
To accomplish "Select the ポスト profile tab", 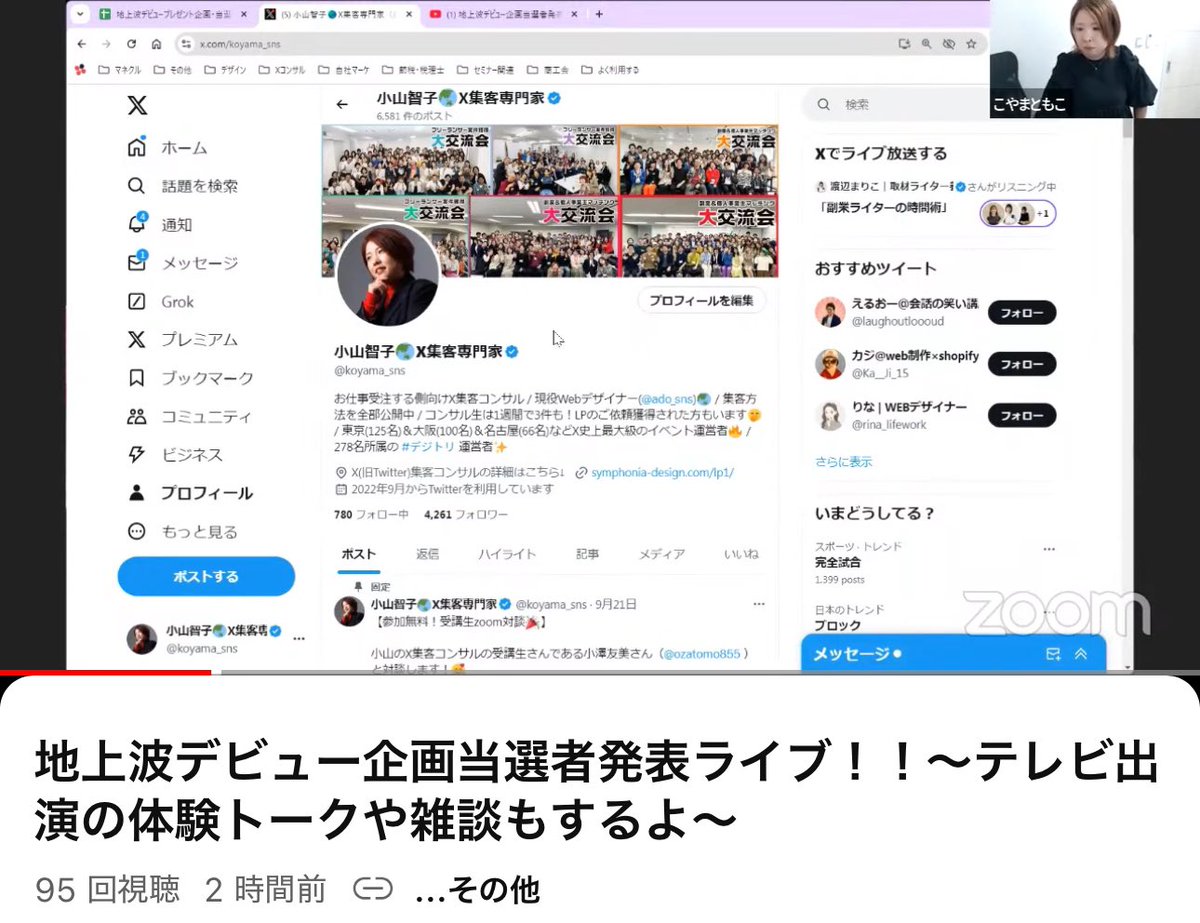I will (x=359, y=554).
